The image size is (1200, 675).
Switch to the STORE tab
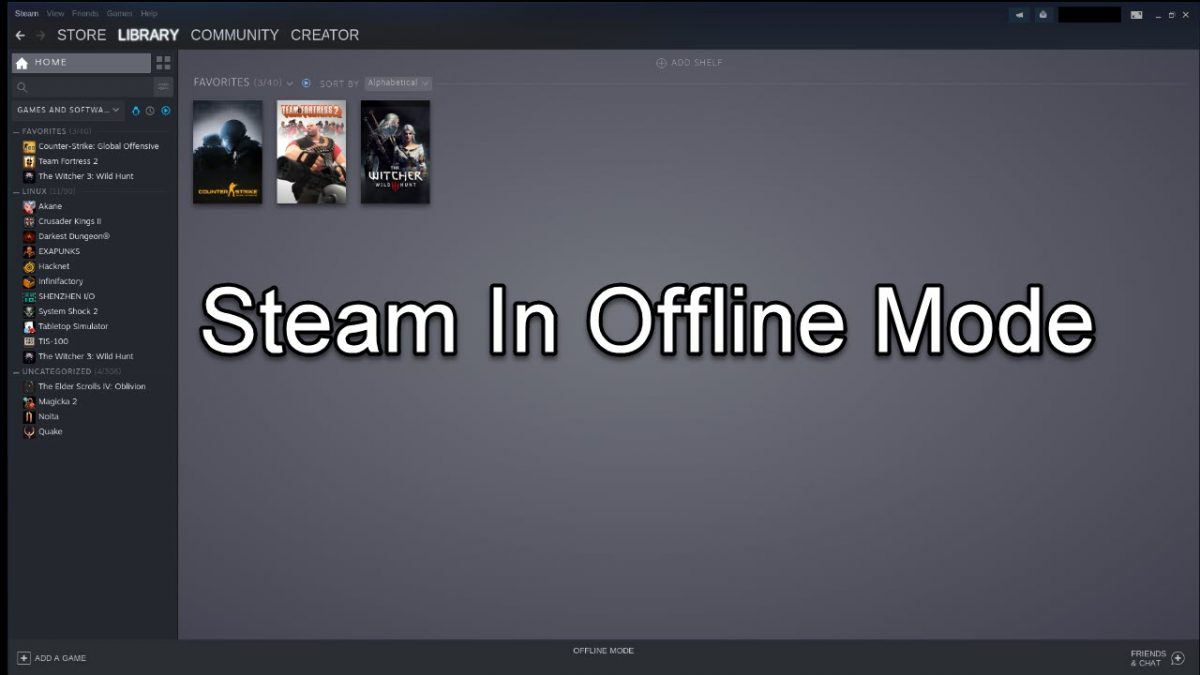pyautogui.click(x=81, y=35)
